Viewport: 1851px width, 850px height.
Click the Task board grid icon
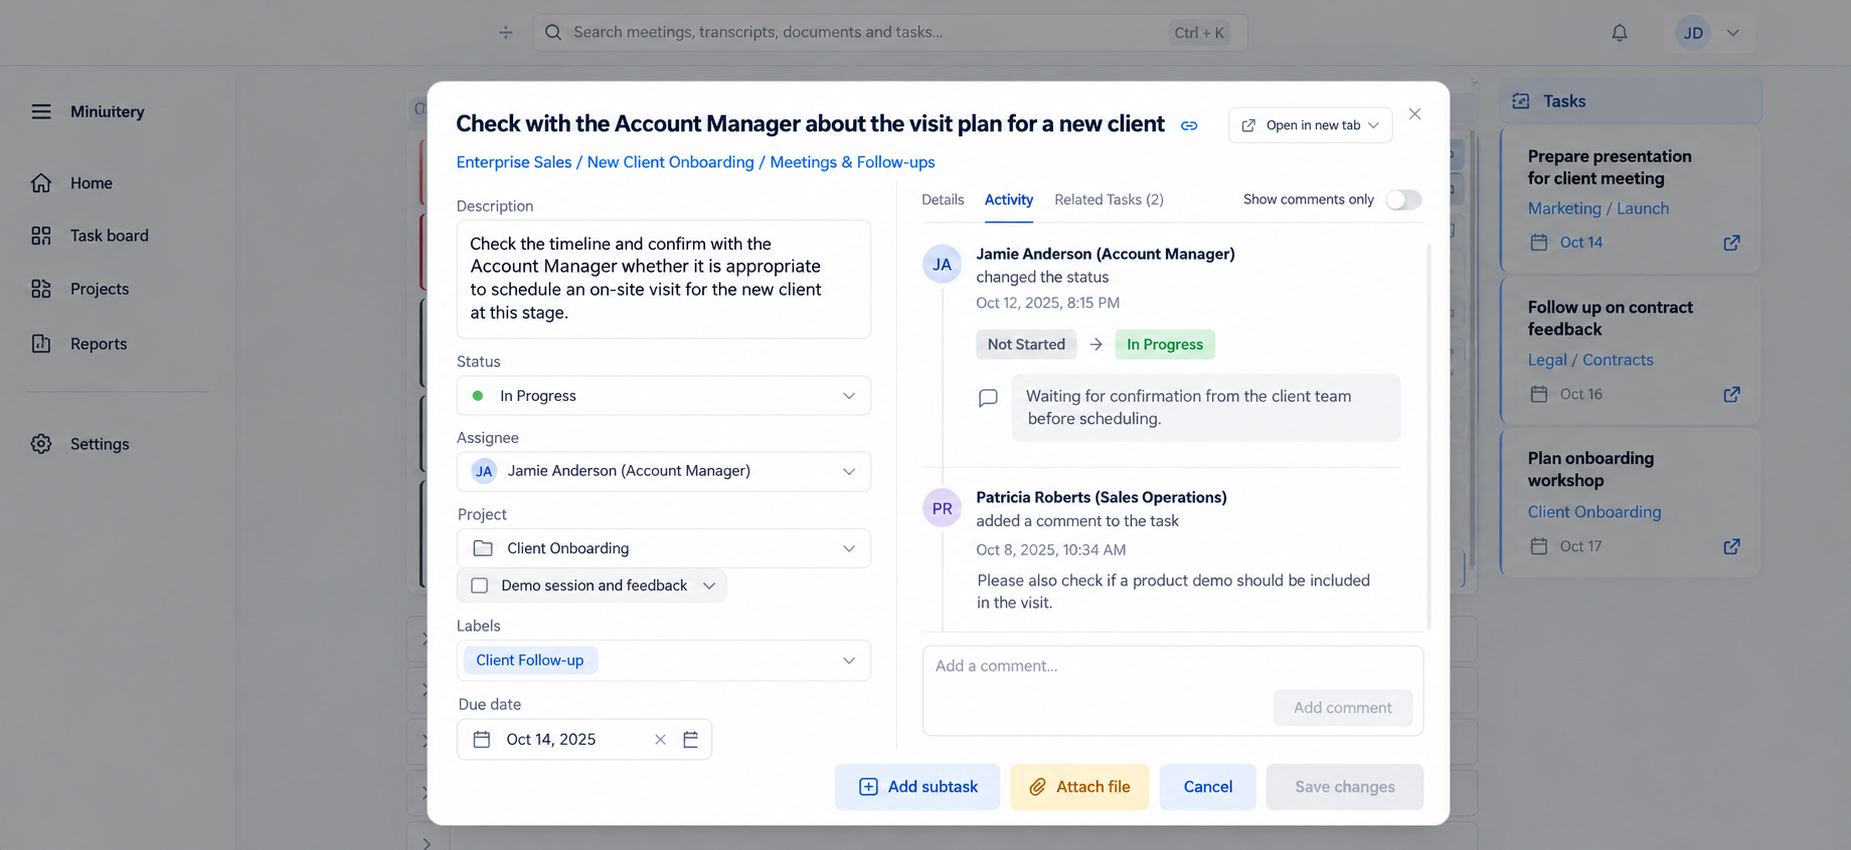pos(41,235)
